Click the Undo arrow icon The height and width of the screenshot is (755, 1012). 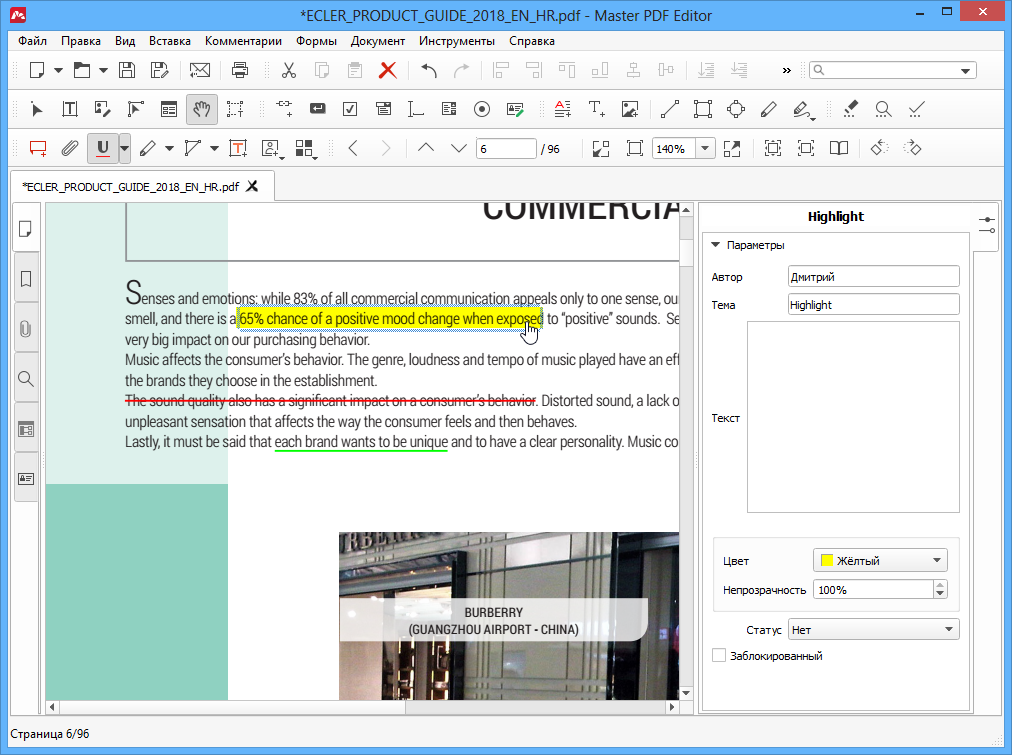428,70
